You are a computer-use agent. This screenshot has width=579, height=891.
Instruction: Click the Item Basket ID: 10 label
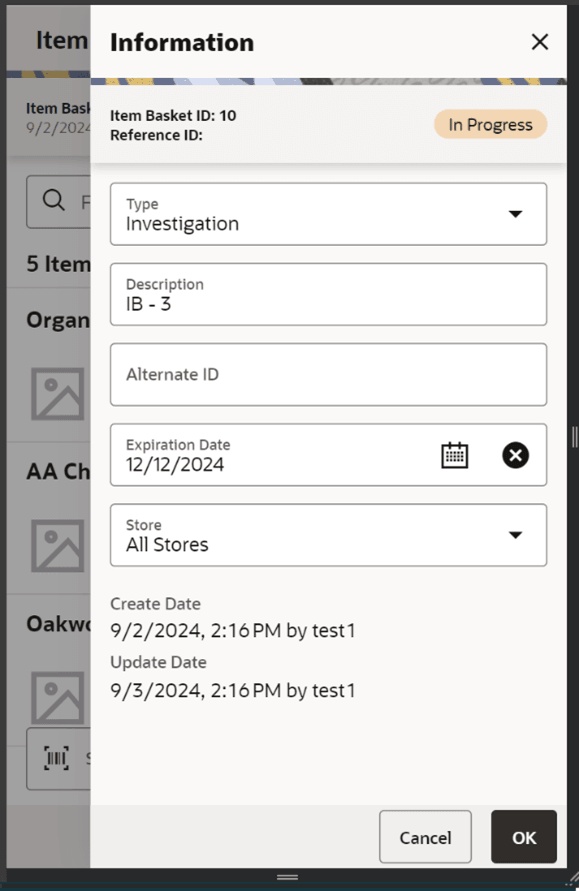173,115
